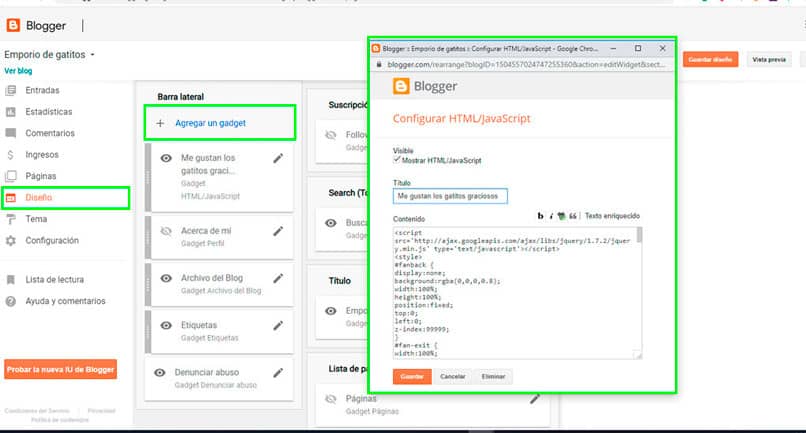Uncheck the Mostrar HTML/JavaScript checkbox

coord(397,160)
